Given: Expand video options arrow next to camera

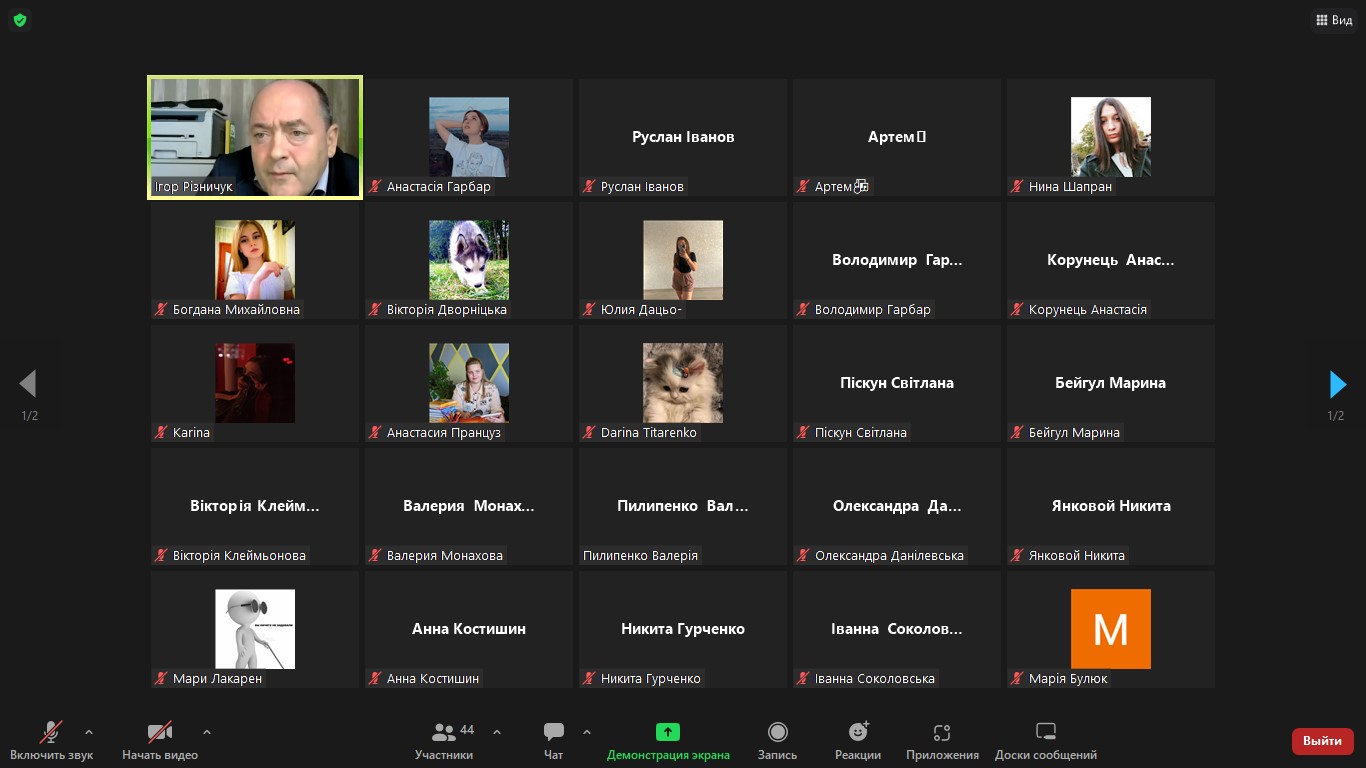Looking at the screenshot, I should tap(207, 732).
